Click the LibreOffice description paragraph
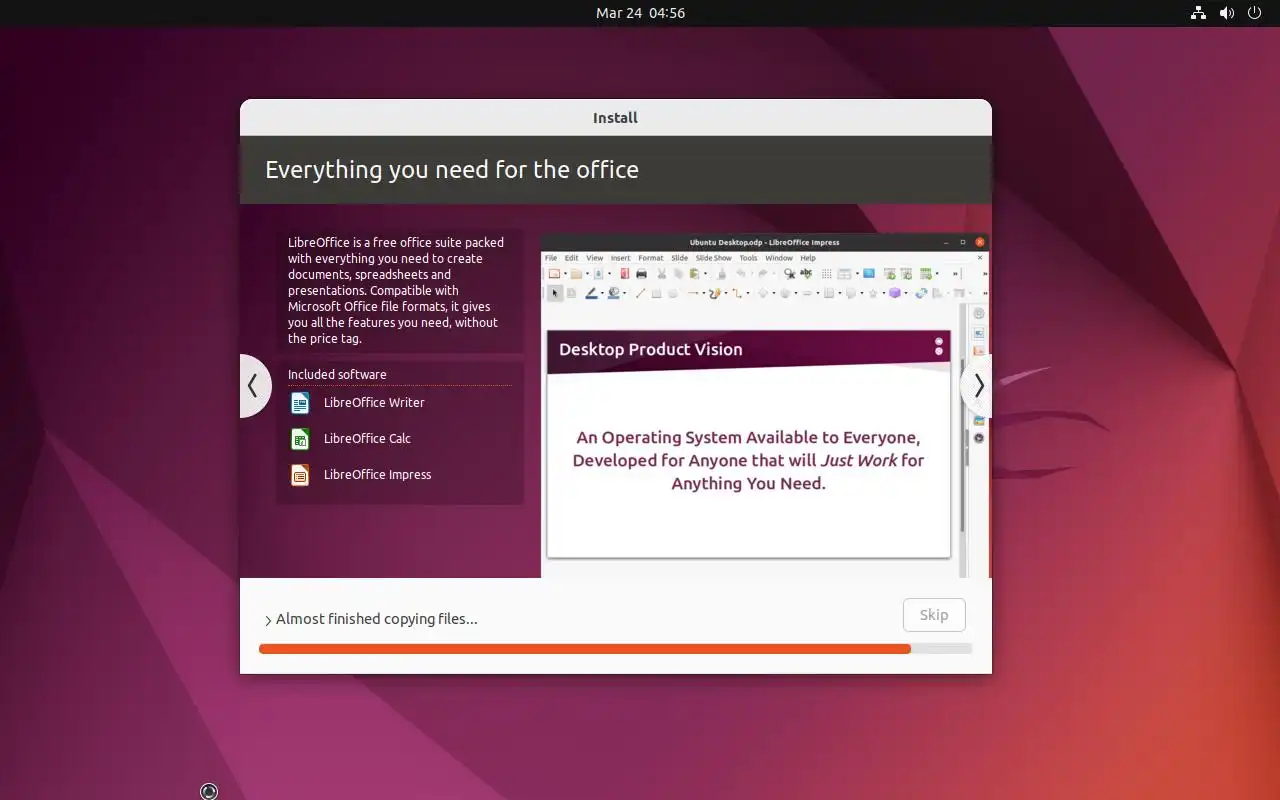1280x800 pixels. (x=396, y=290)
